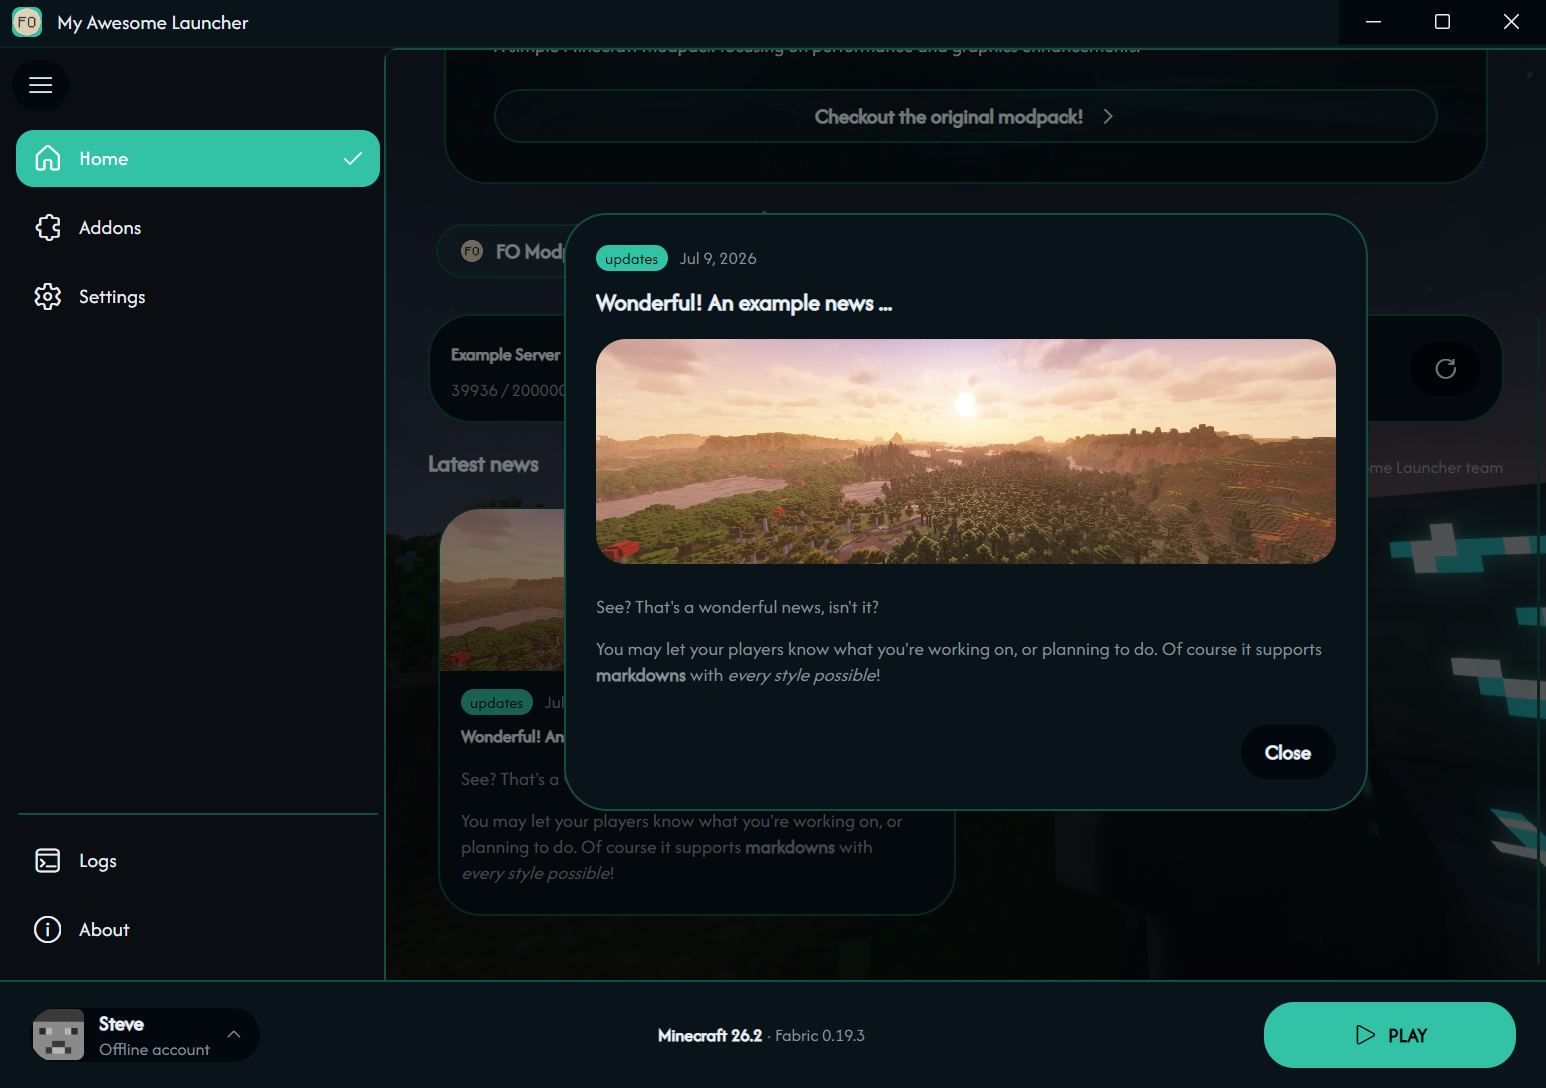Open the About page
The width and height of the screenshot is (1546, 1088).
198,930
